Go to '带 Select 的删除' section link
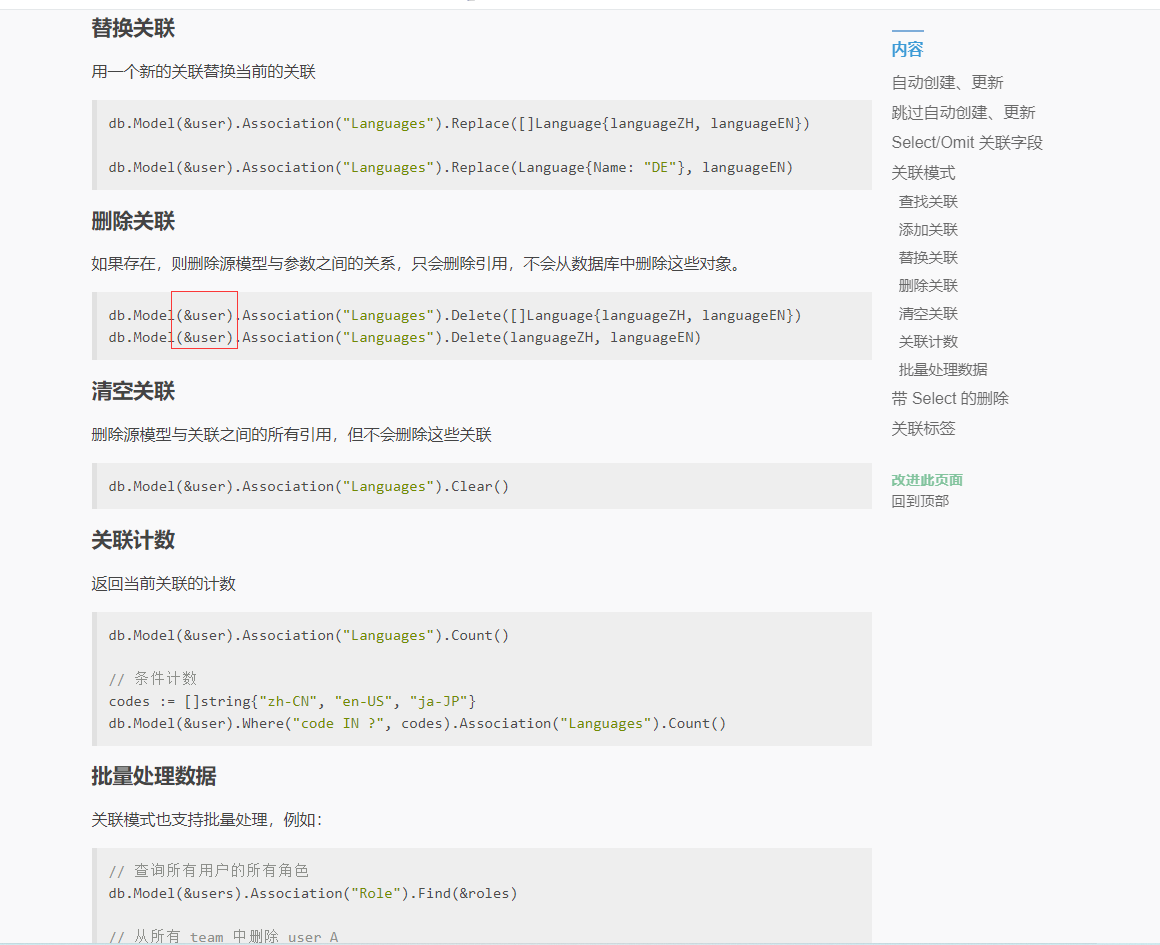The width and height of the screenshot is (1160, 945). pyautogui.click(x=950, y=399)
